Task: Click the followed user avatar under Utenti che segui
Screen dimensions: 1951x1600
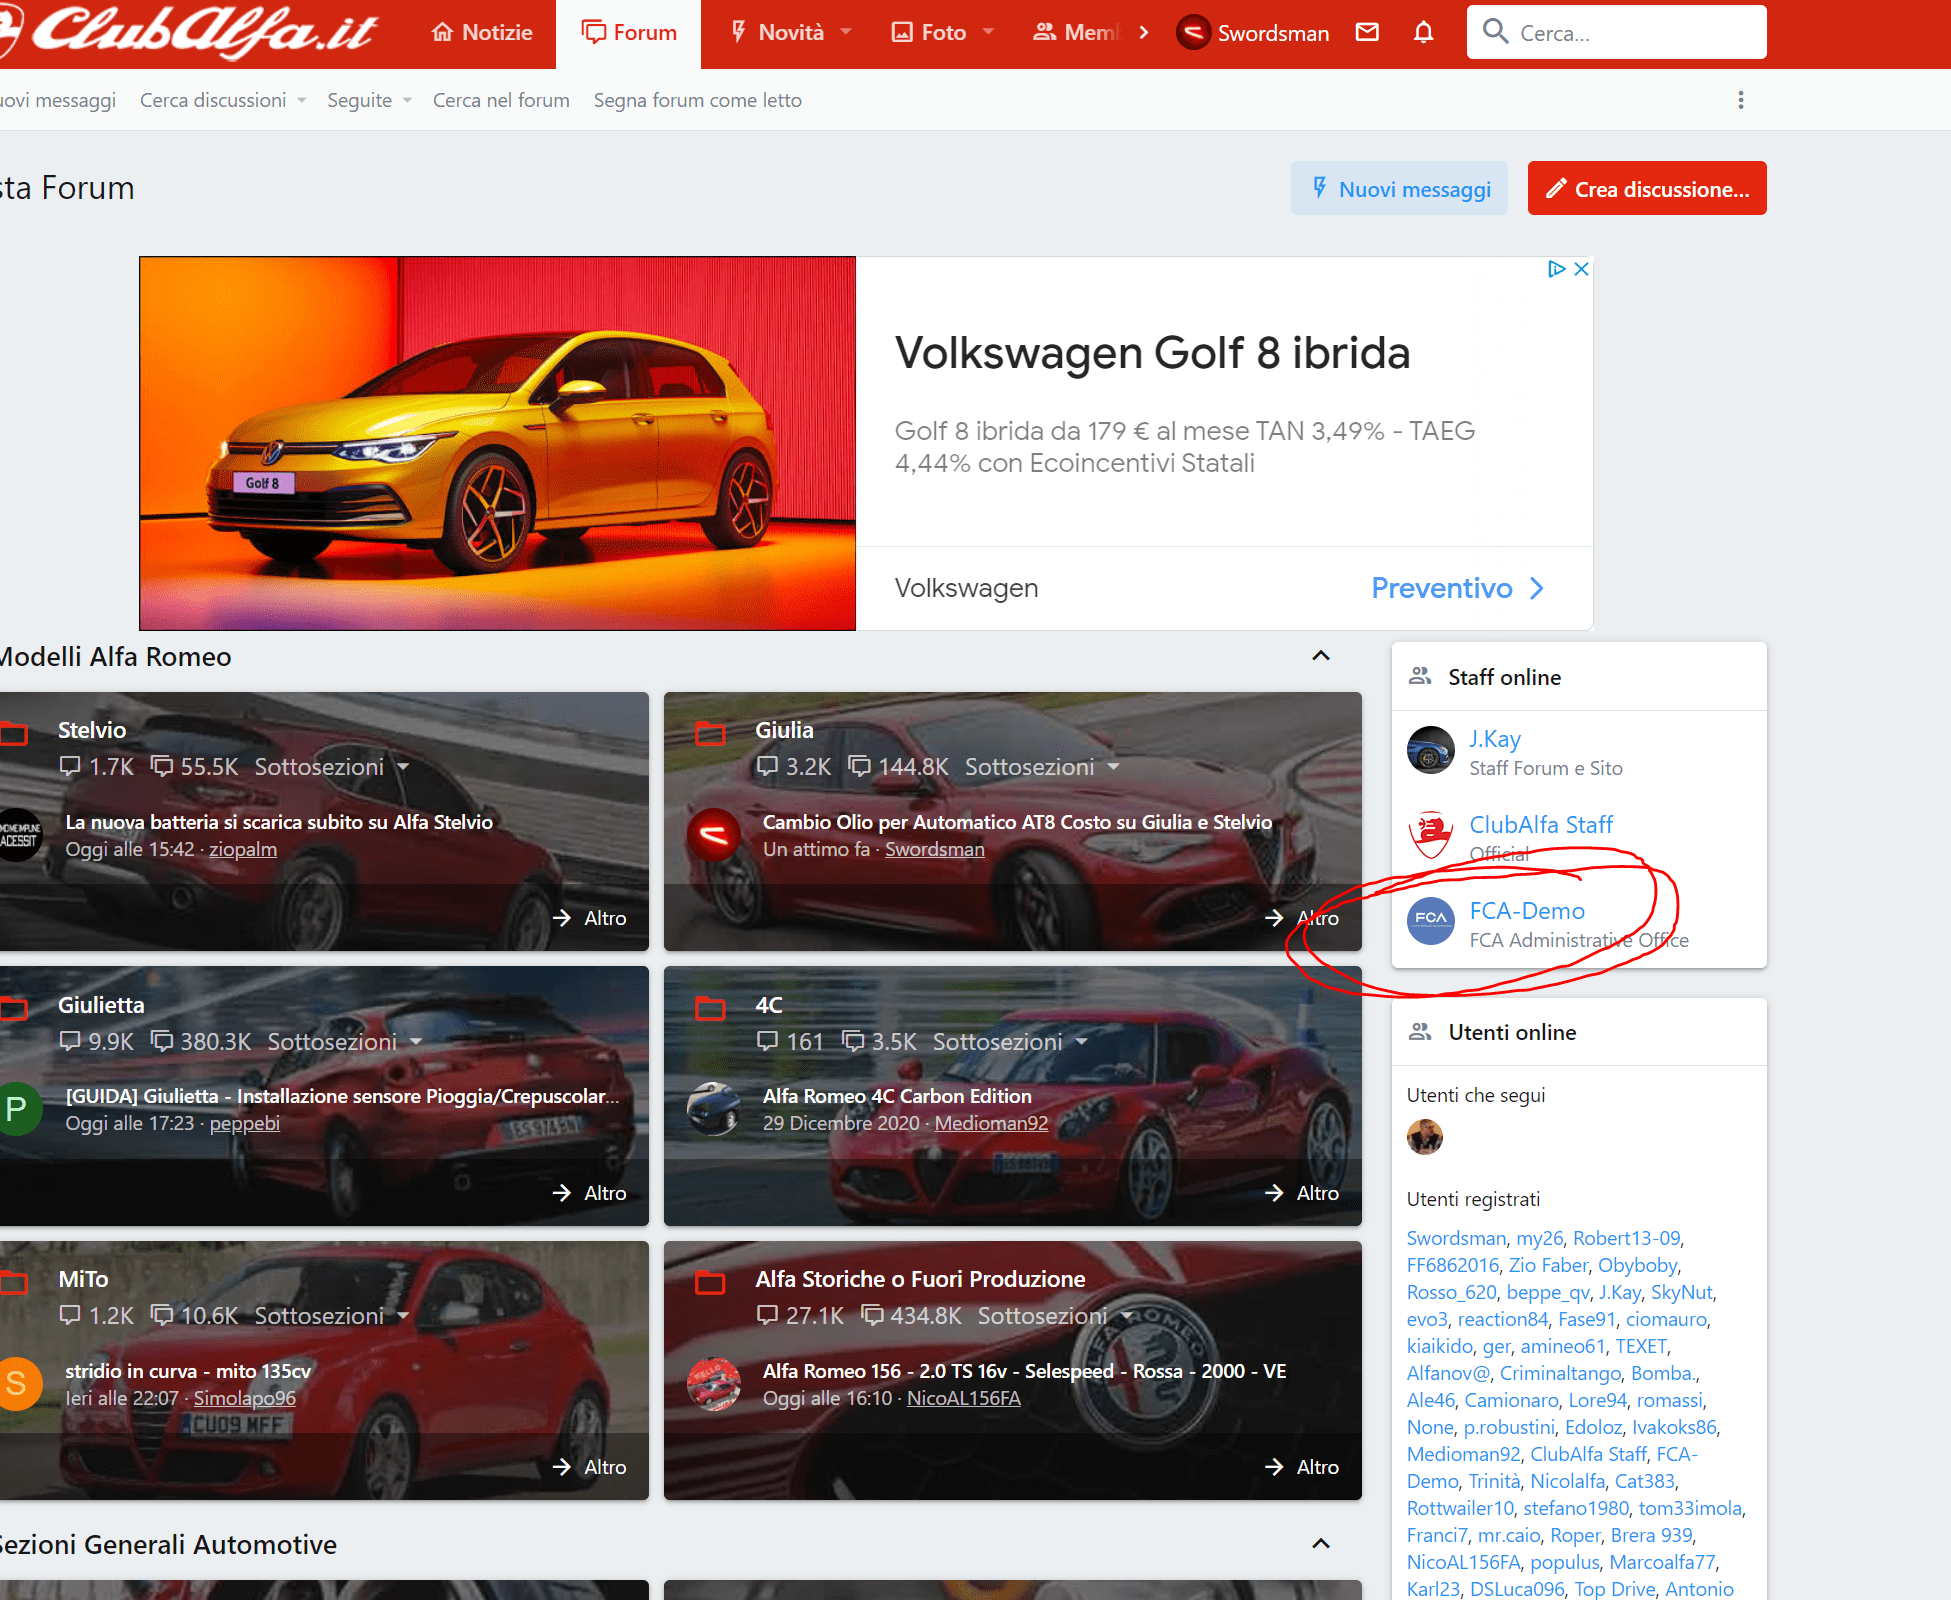Action: click(1425, 1137)
